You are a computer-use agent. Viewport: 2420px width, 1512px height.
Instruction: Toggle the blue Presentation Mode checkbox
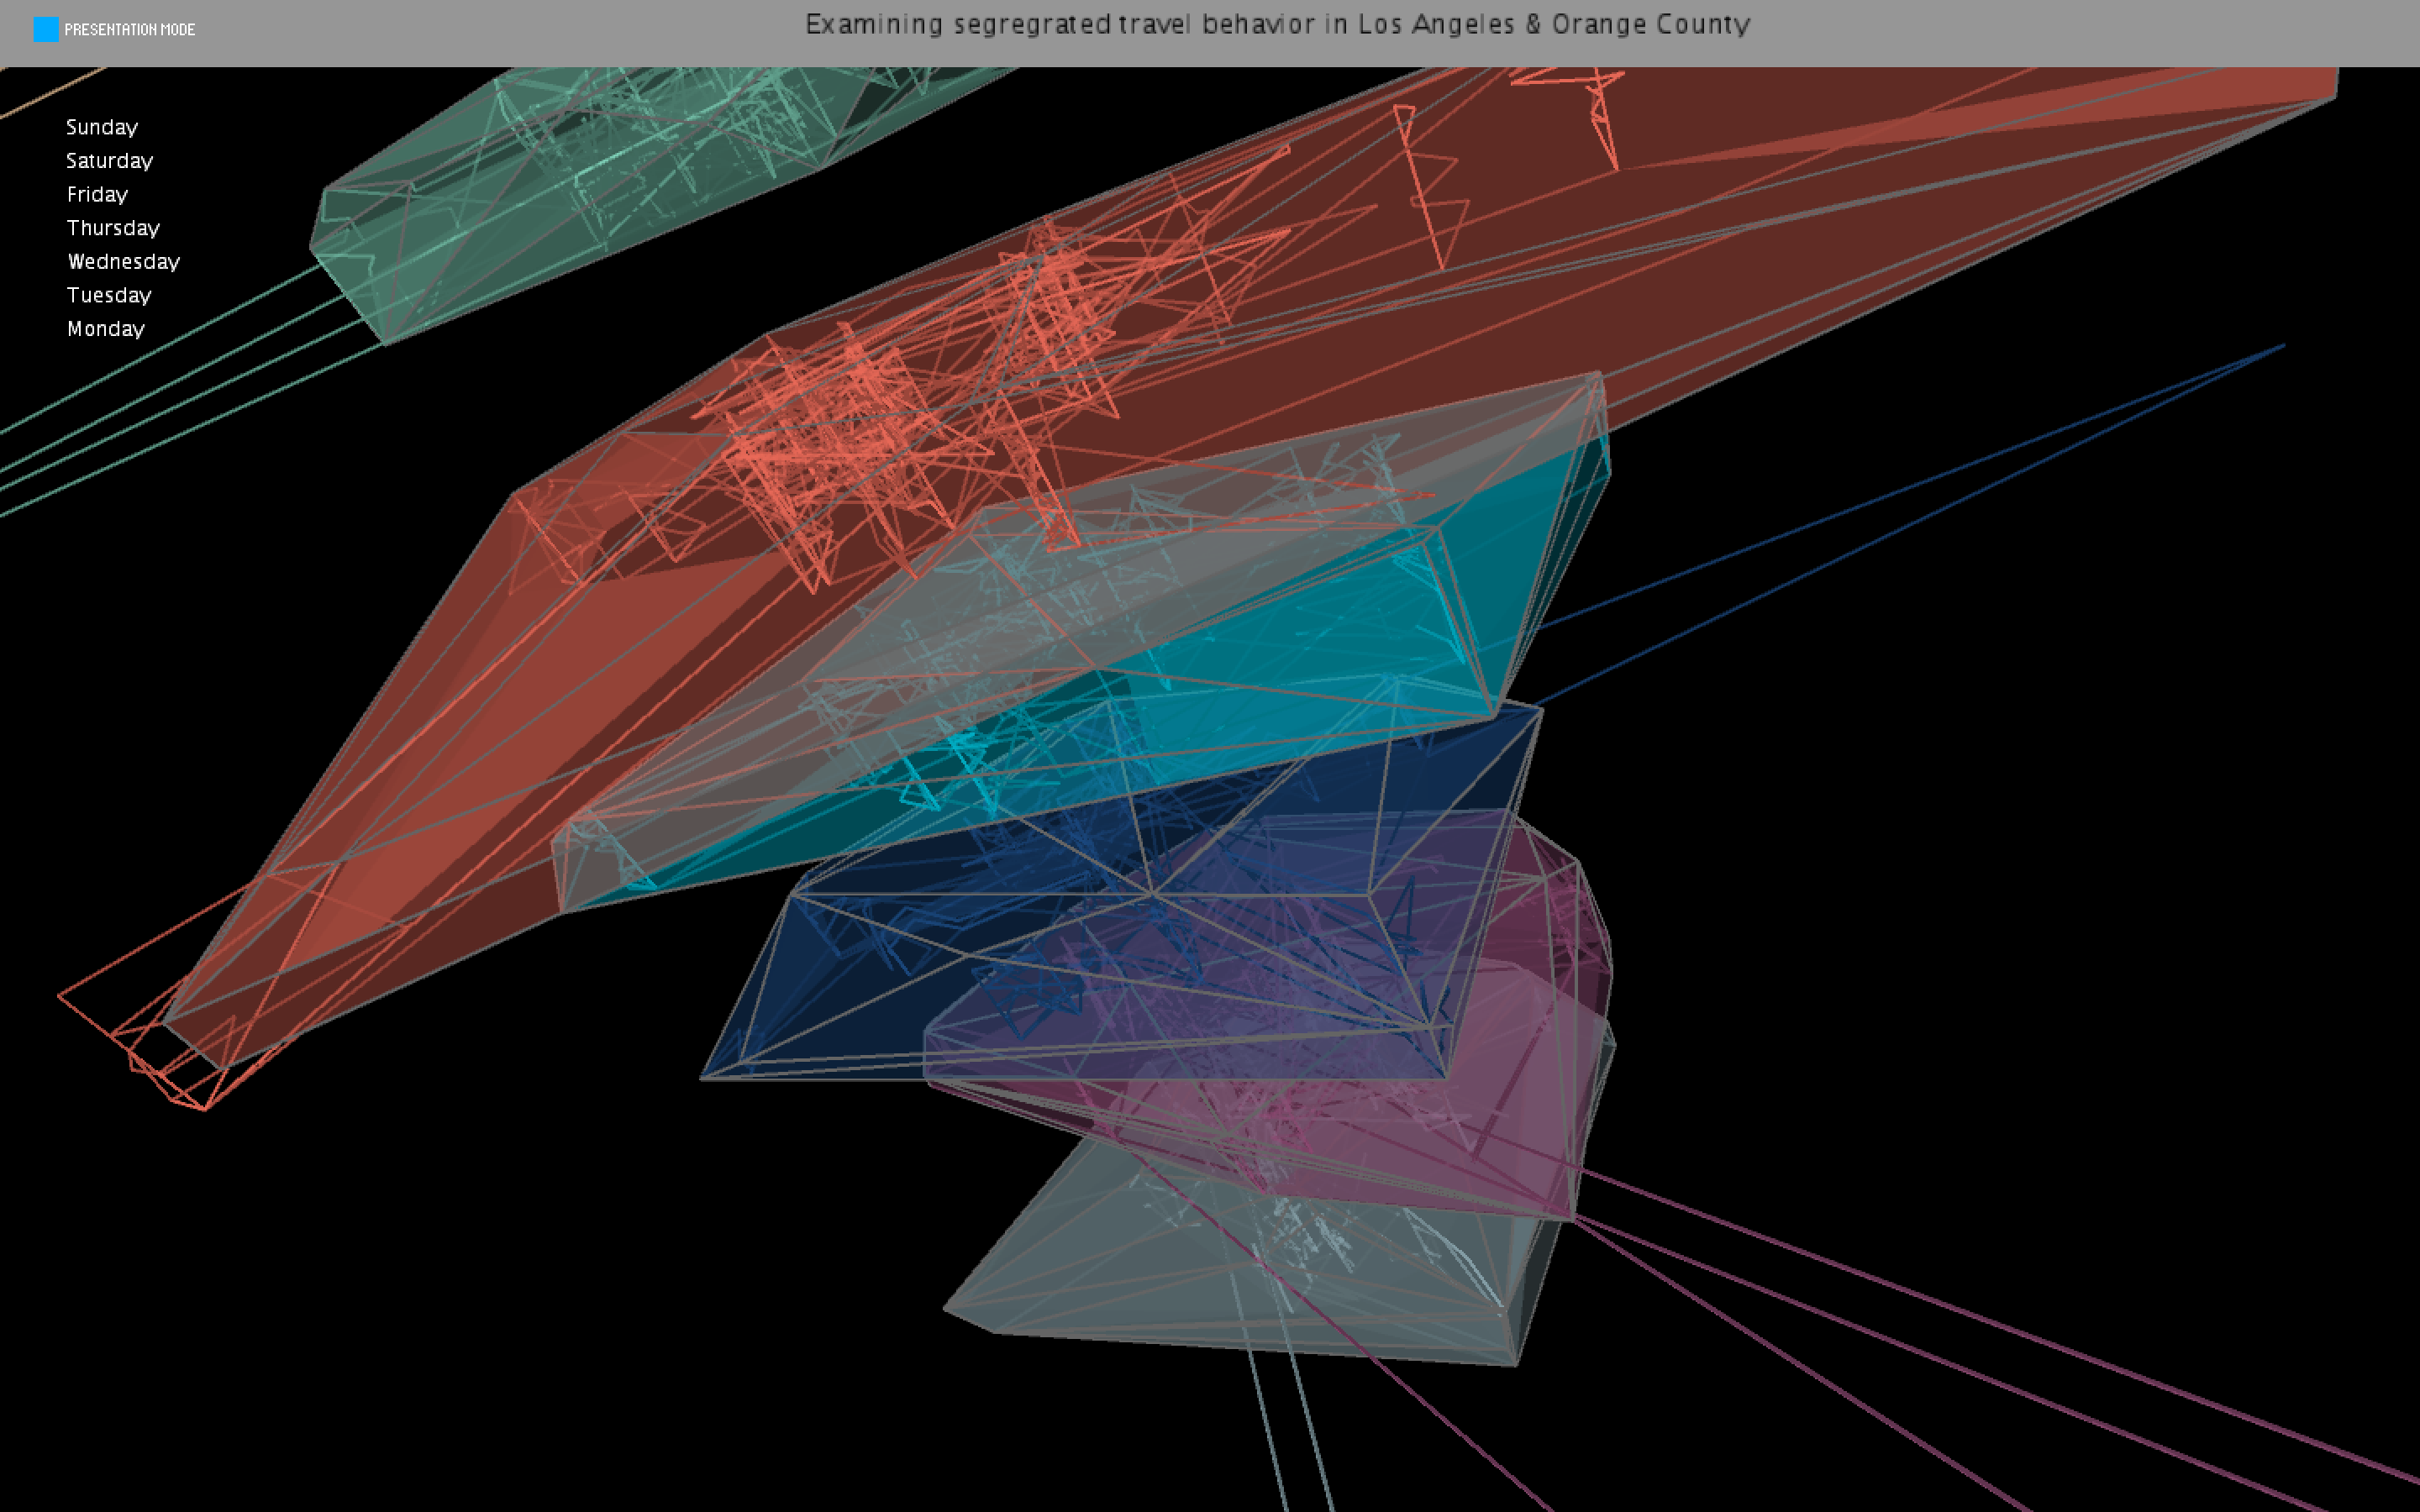[46, 30]
